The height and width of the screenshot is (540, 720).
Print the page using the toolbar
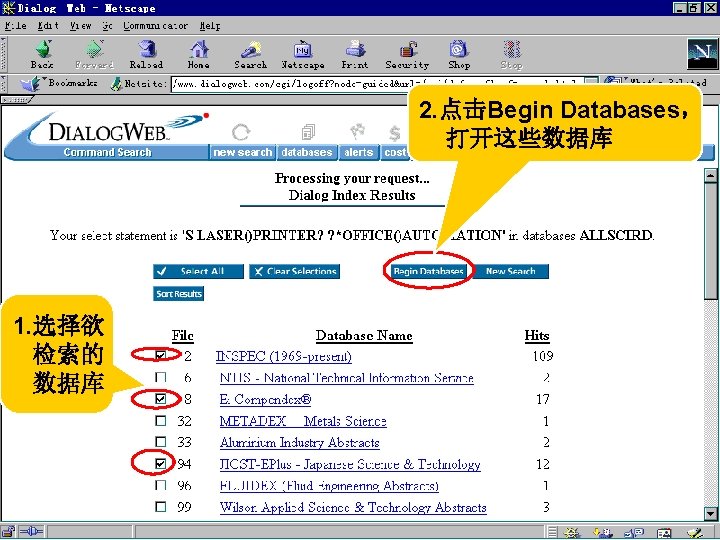coord(355,55)
